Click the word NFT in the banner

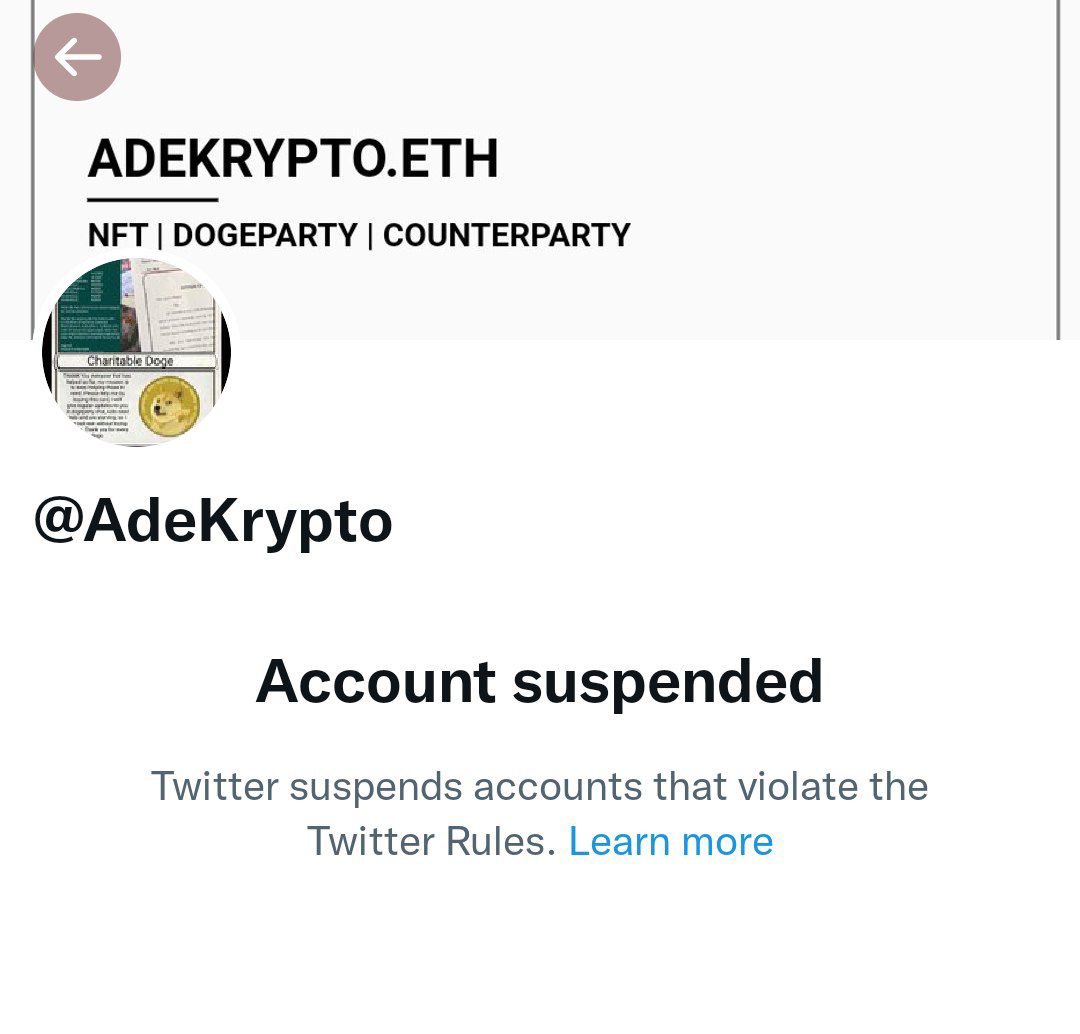[117, 235]
